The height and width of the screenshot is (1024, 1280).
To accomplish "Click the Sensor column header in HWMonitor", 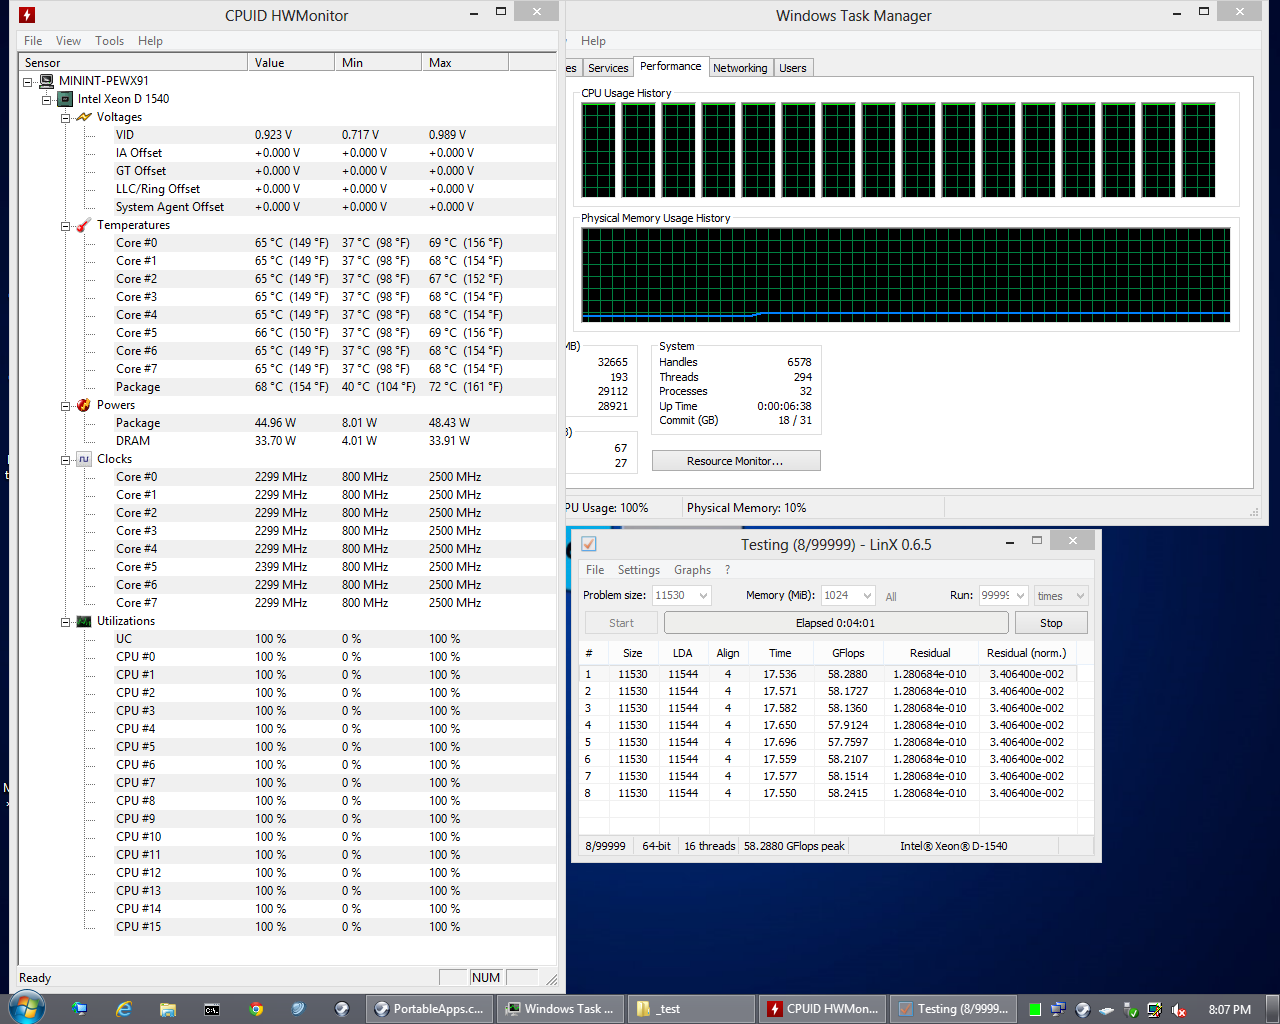I will click(133, 62).
